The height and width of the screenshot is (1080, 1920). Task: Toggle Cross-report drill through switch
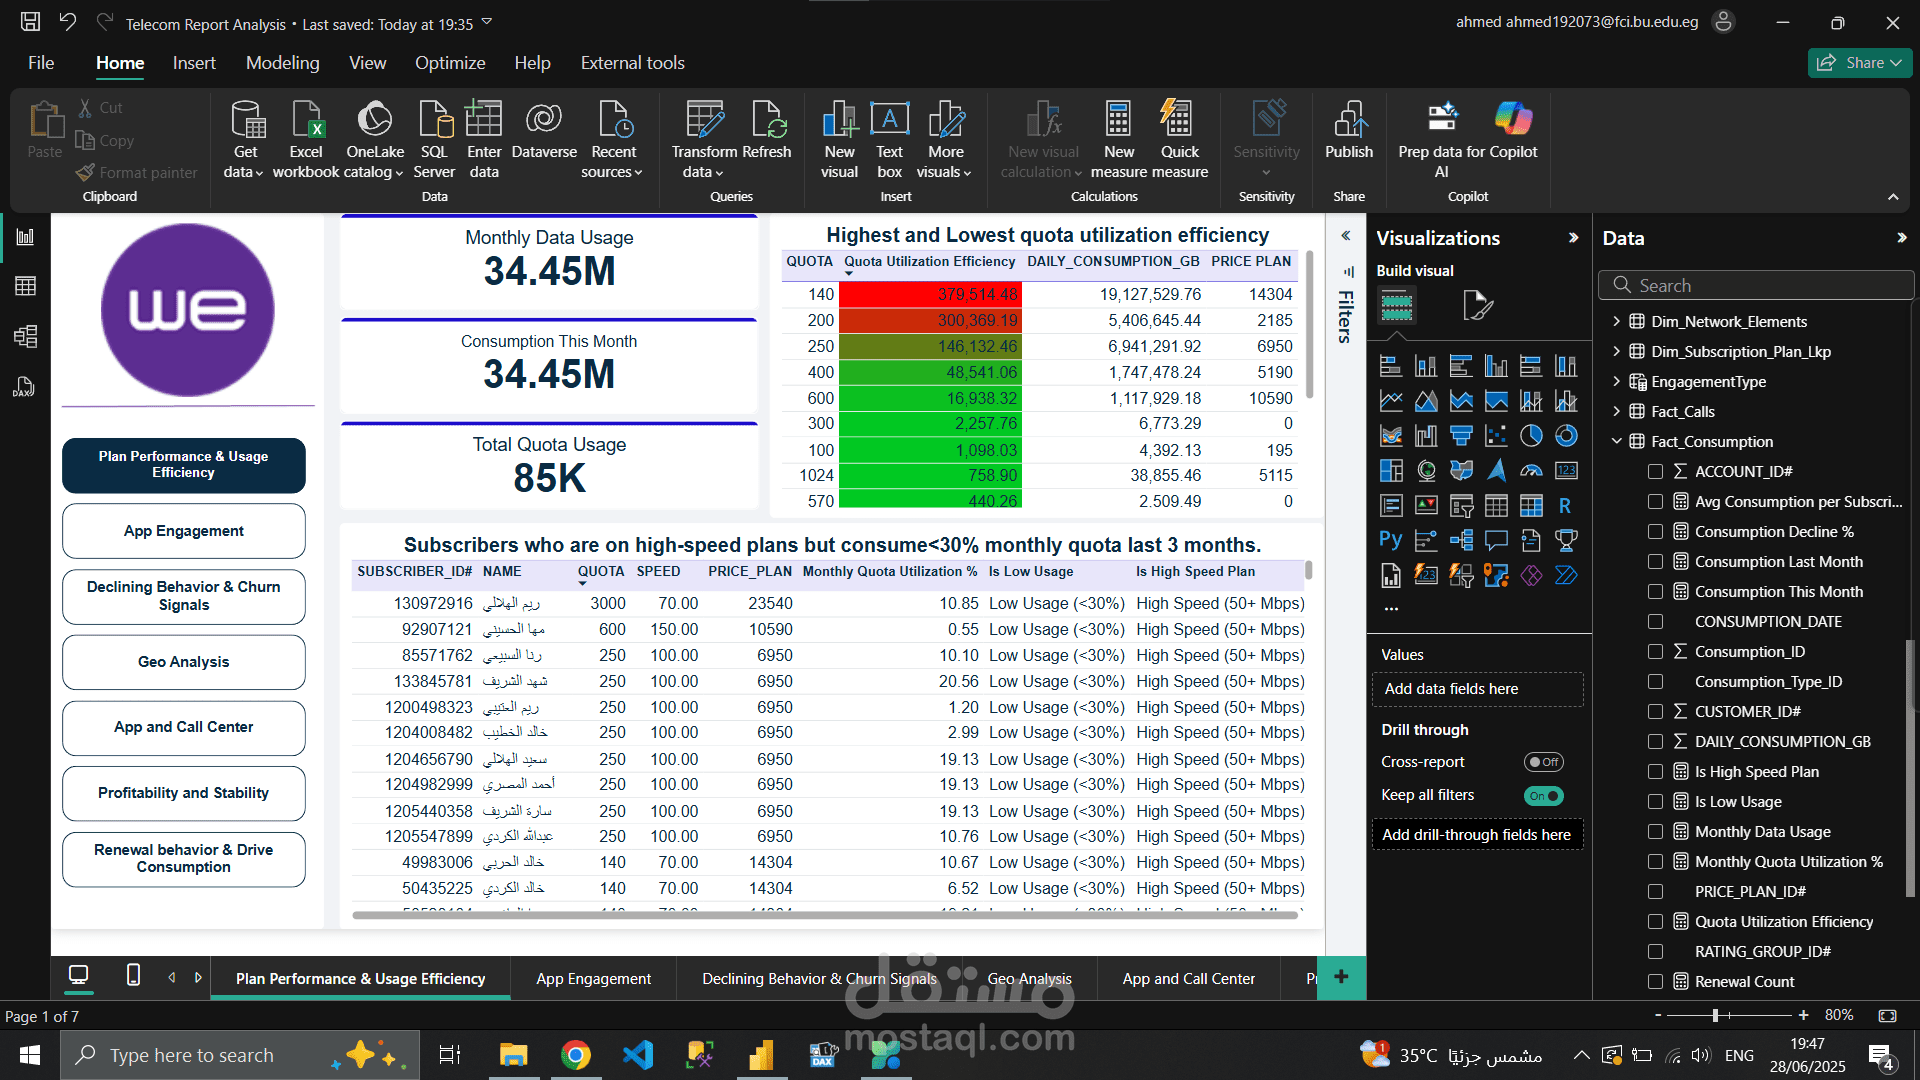[x=1543, y=762]
